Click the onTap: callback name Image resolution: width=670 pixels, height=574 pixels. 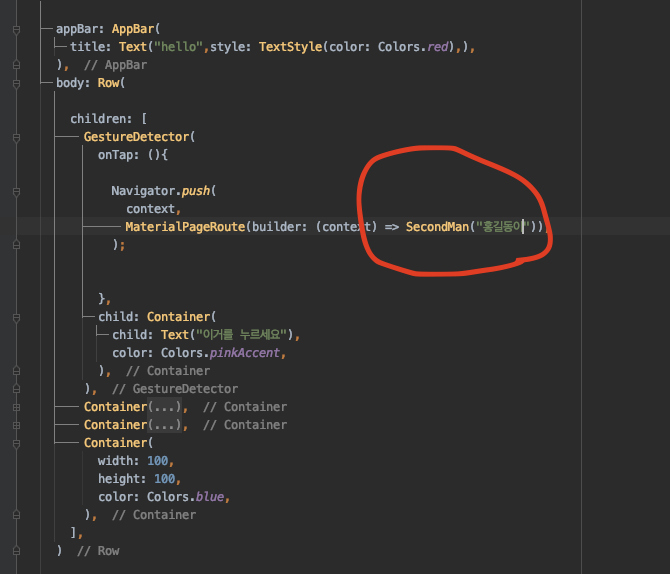pyautogui.click(x=118, y=155)
